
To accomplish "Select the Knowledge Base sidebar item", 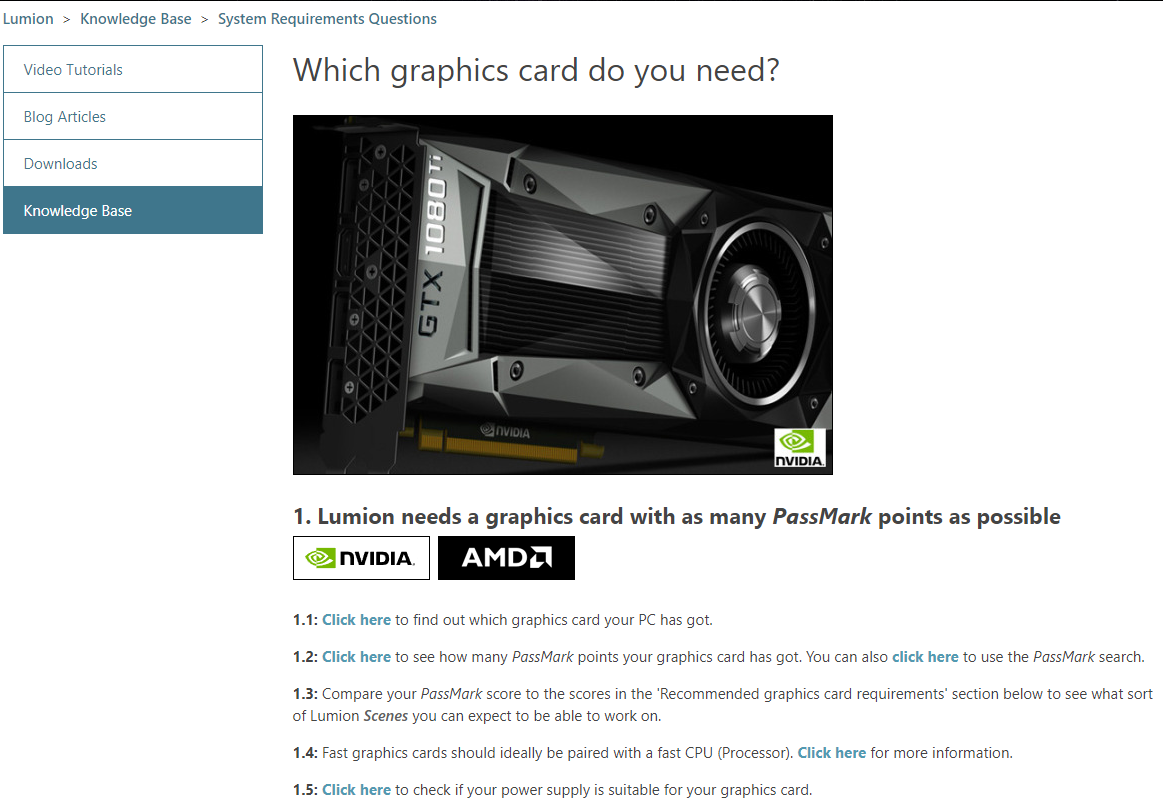I will [x=133, y=211].
